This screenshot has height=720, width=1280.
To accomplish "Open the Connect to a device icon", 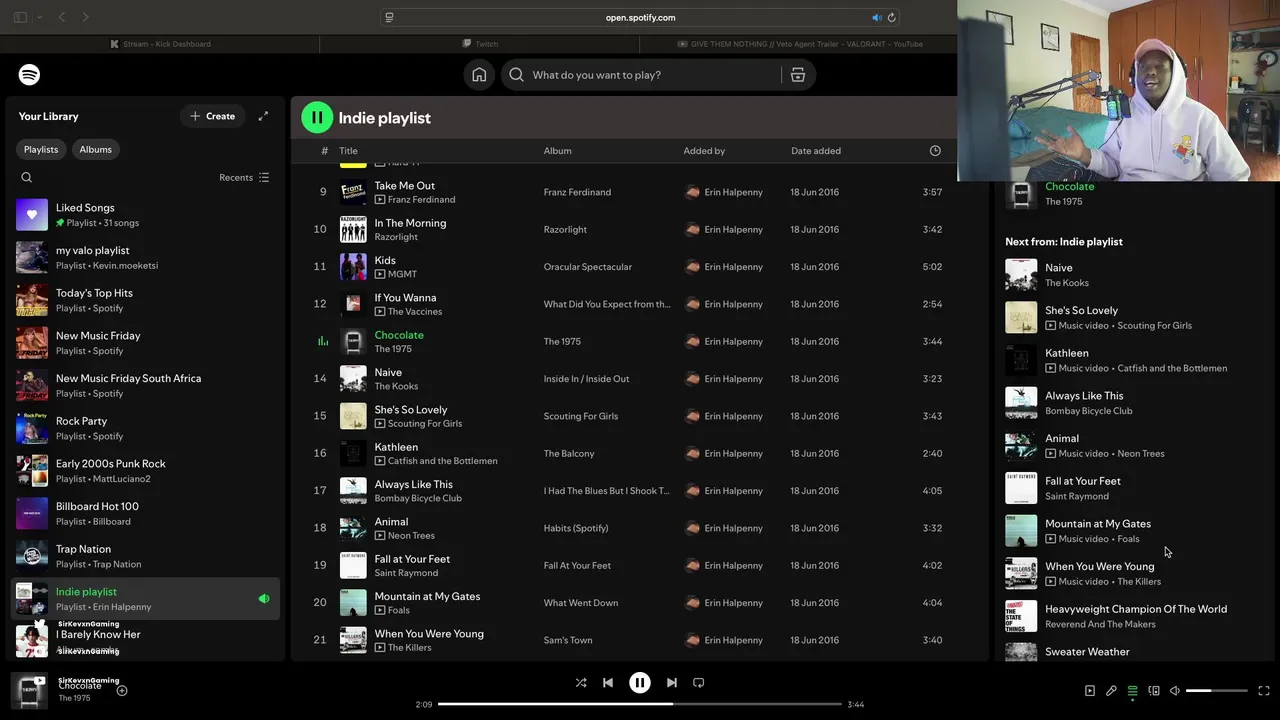I will tap(1154, 691).
